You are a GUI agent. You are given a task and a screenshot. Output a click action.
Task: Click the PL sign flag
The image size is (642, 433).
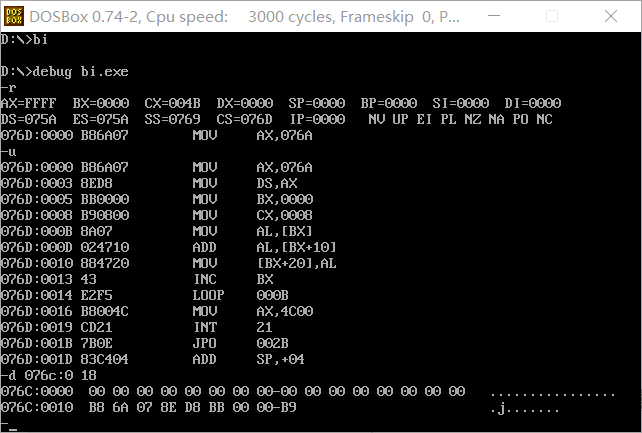448,119
